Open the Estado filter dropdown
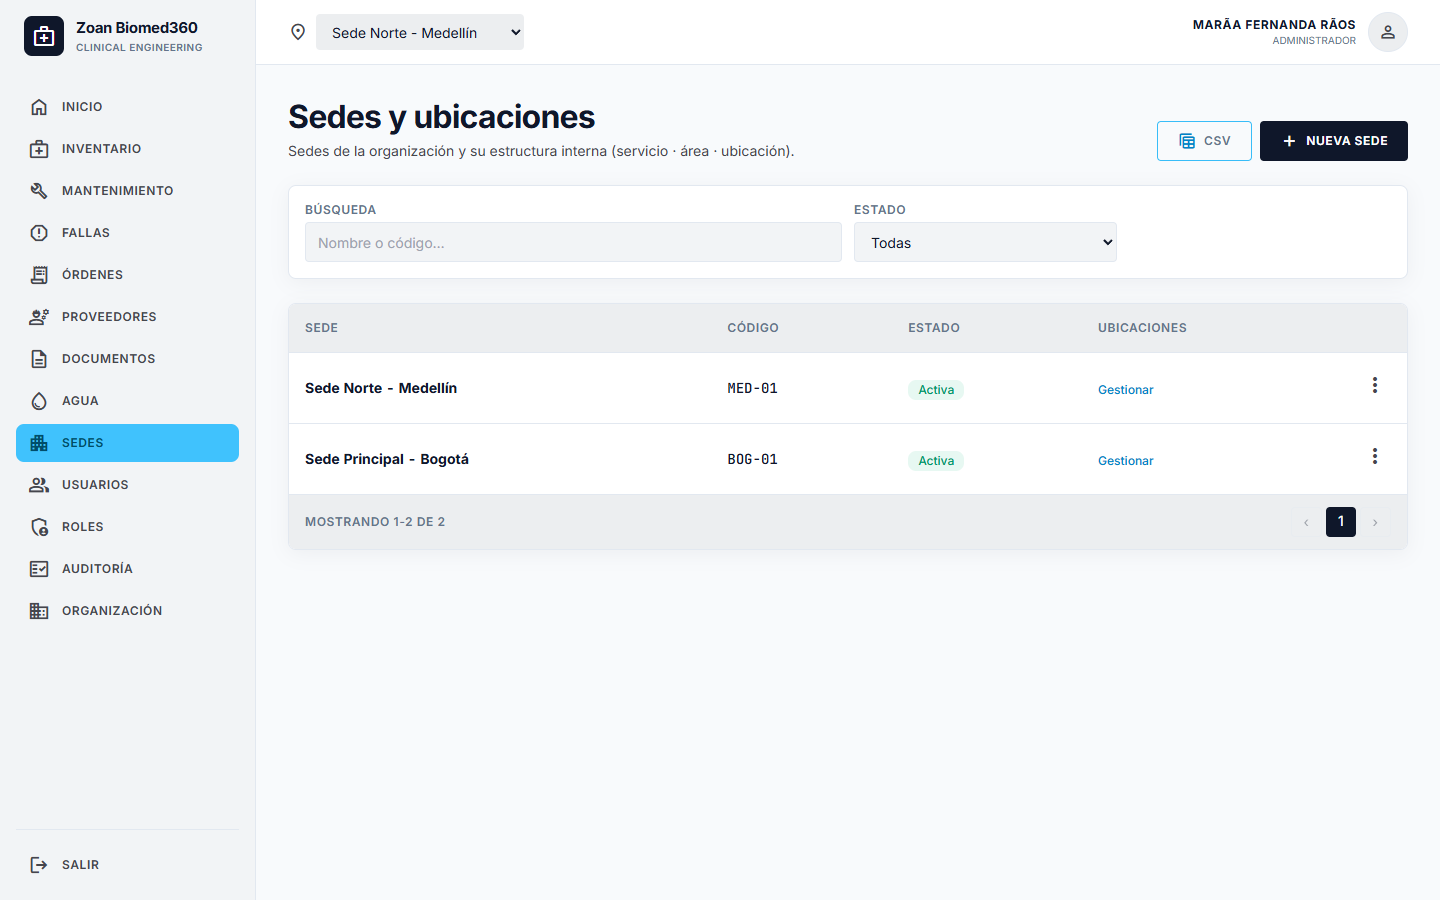 [985, 242]
